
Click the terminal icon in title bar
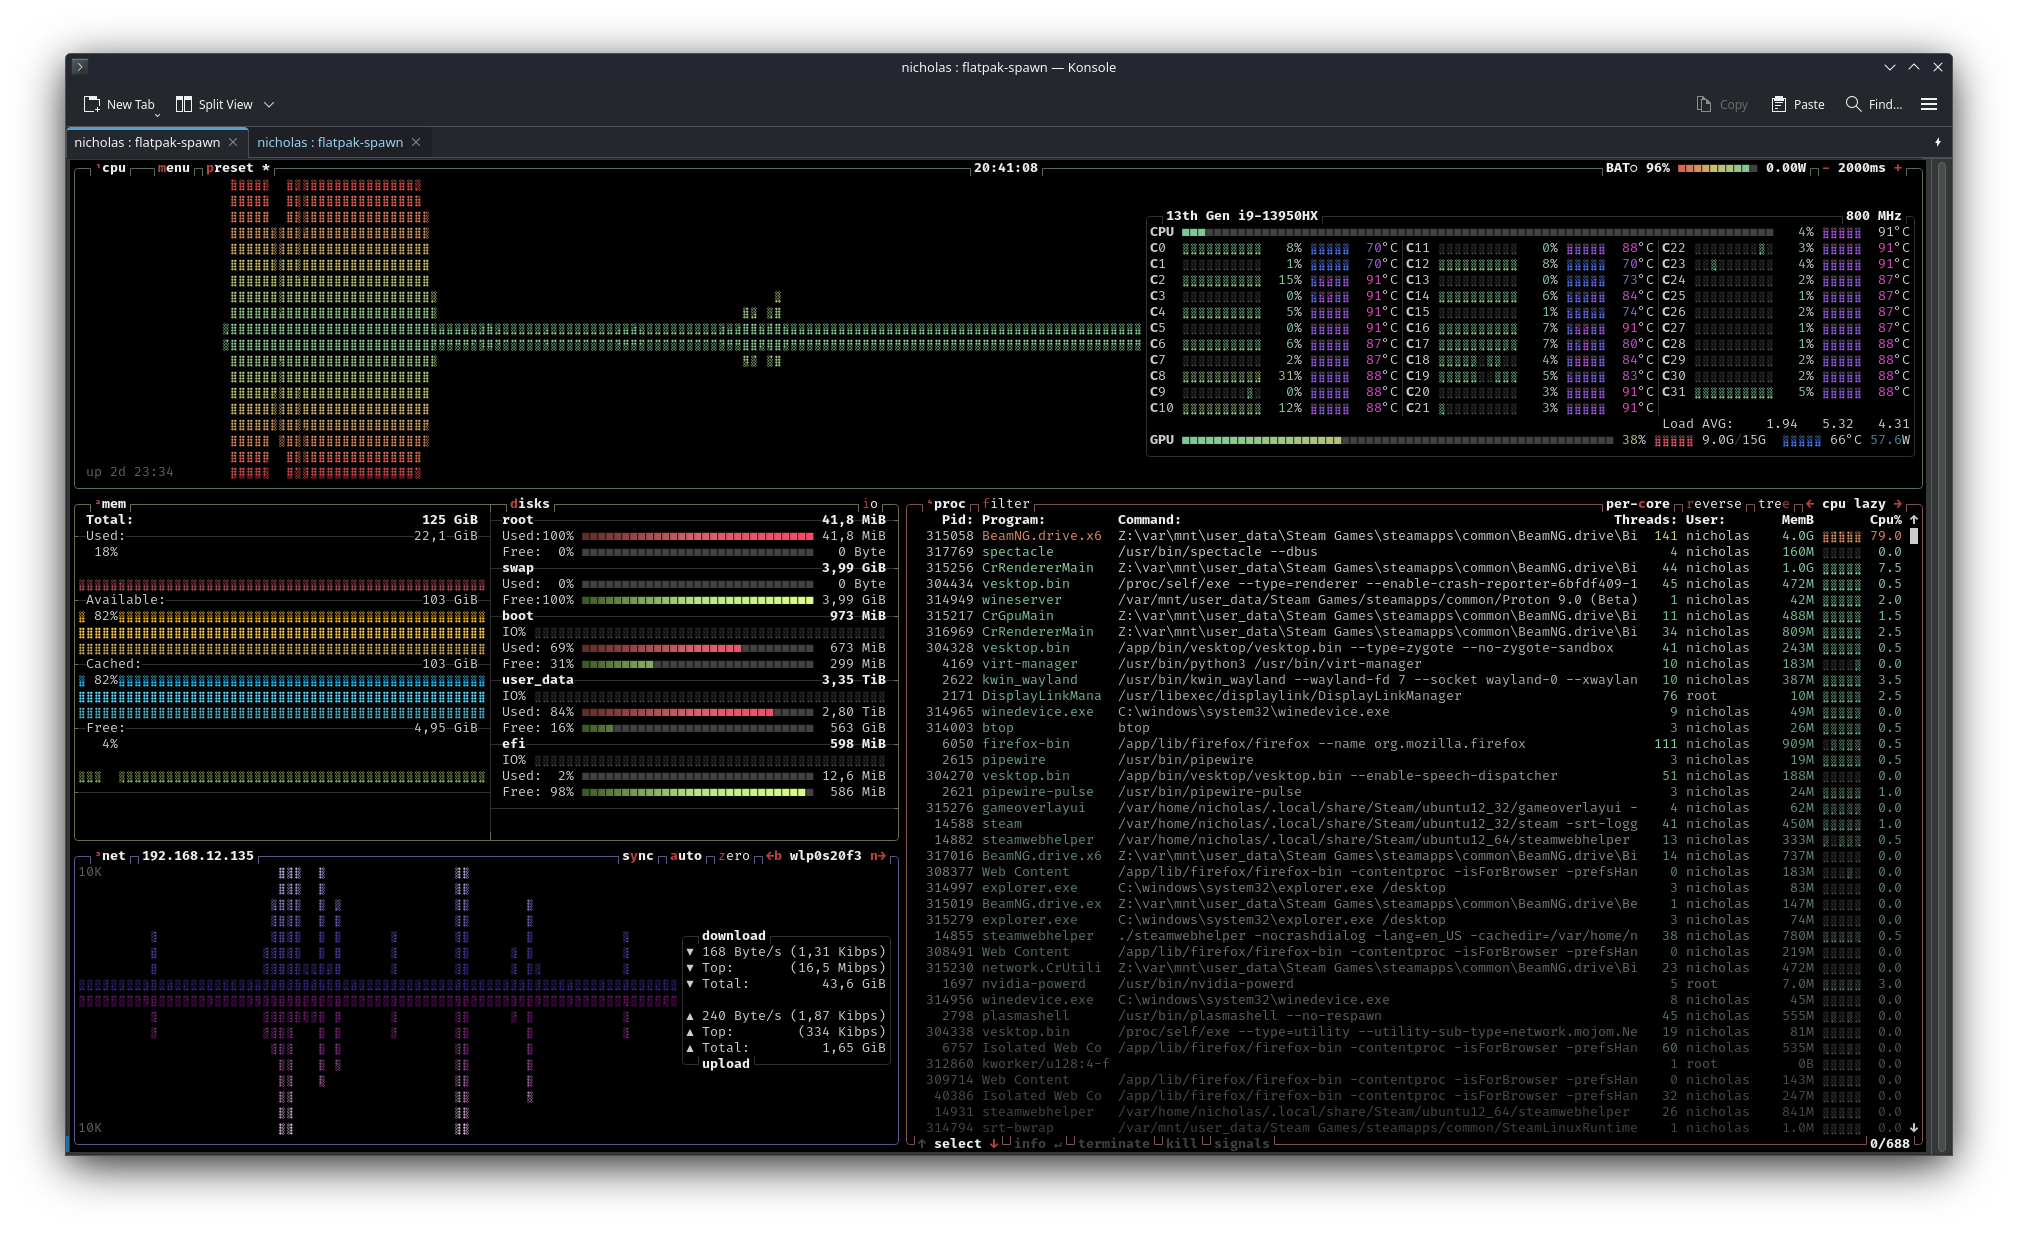point(81,67)
